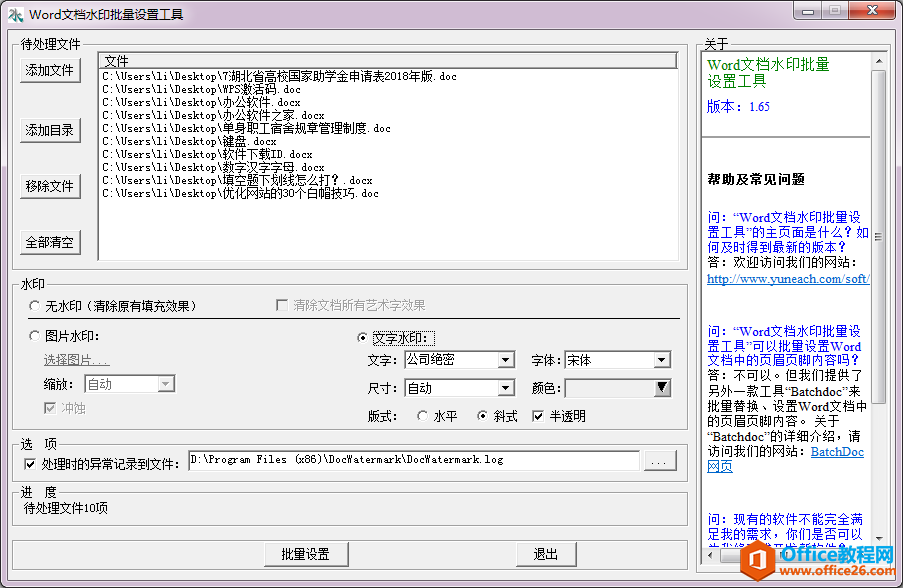Select the 7湖北省高校国家助学金申请表2018年版.doc row
The height and width of the screenshot is (588, 903).
pos(279,76)
